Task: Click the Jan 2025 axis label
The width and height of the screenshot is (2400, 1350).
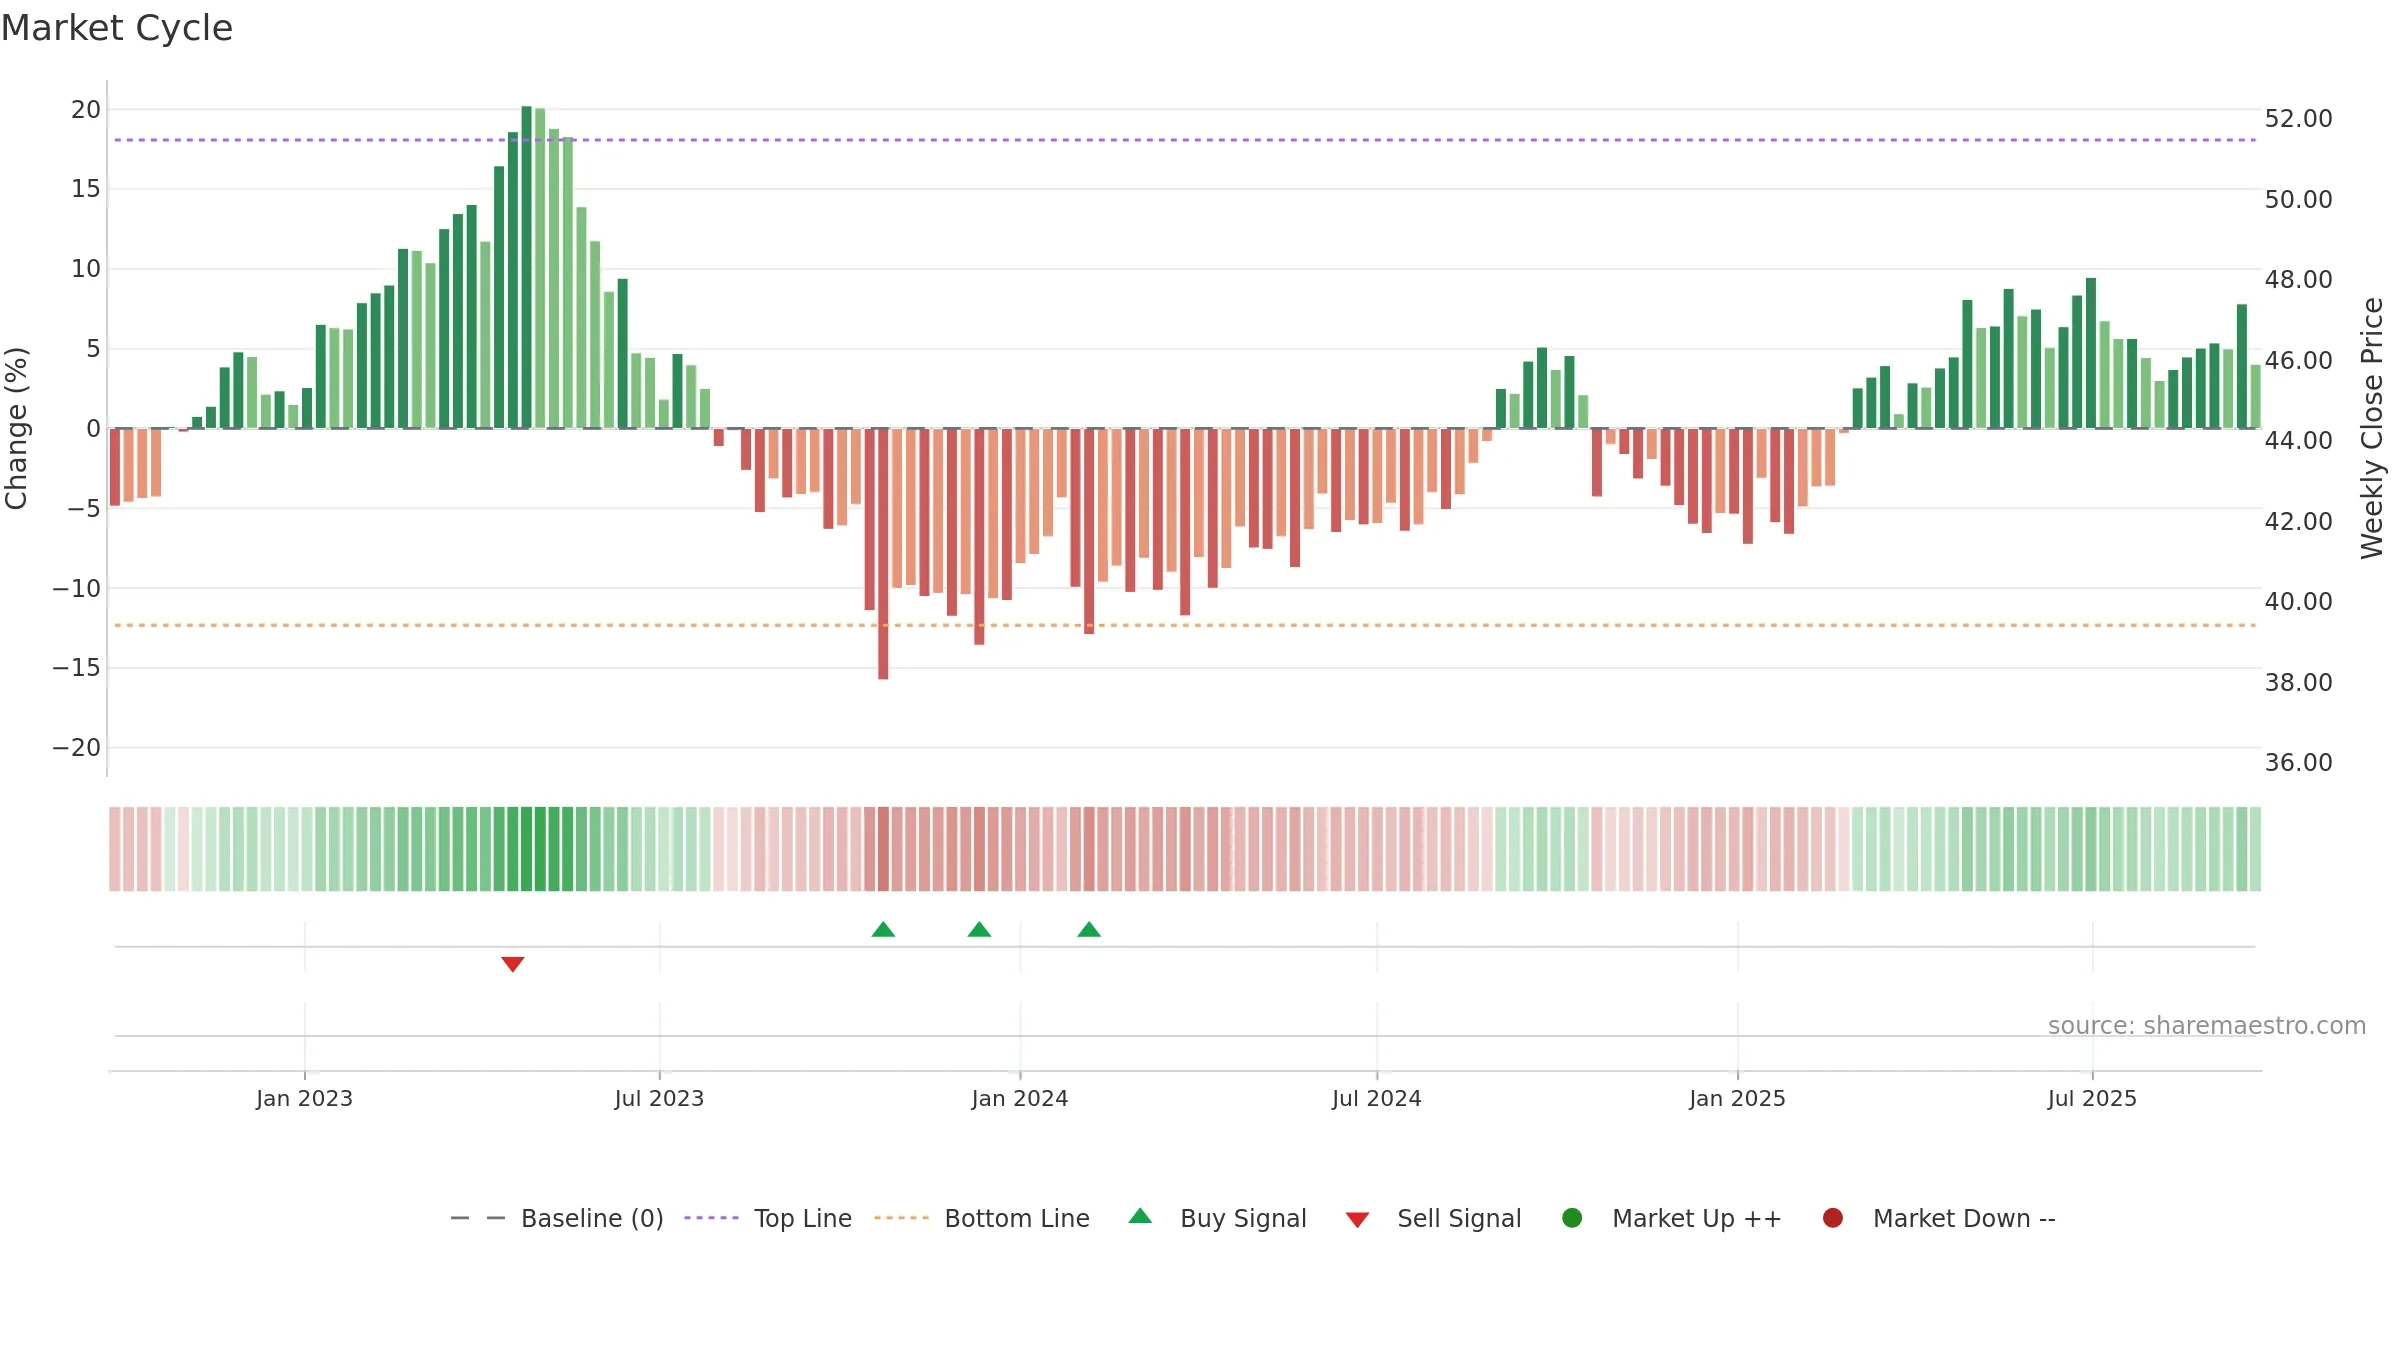Action: [x=1737, y=1099]
